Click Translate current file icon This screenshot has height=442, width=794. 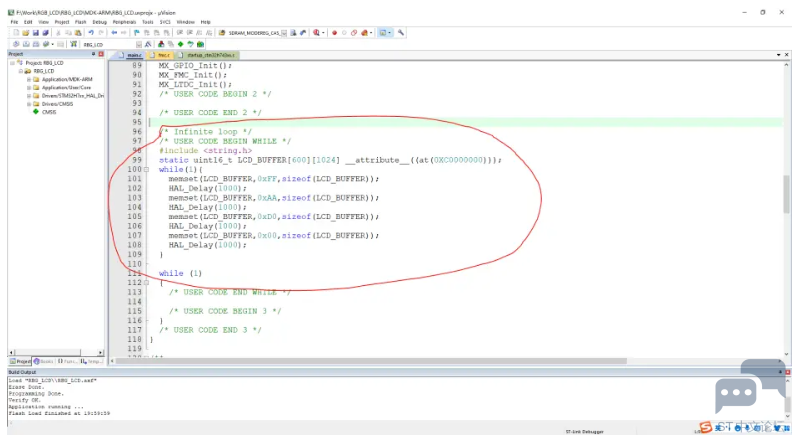pyautogui.click(x=16, y=45)
